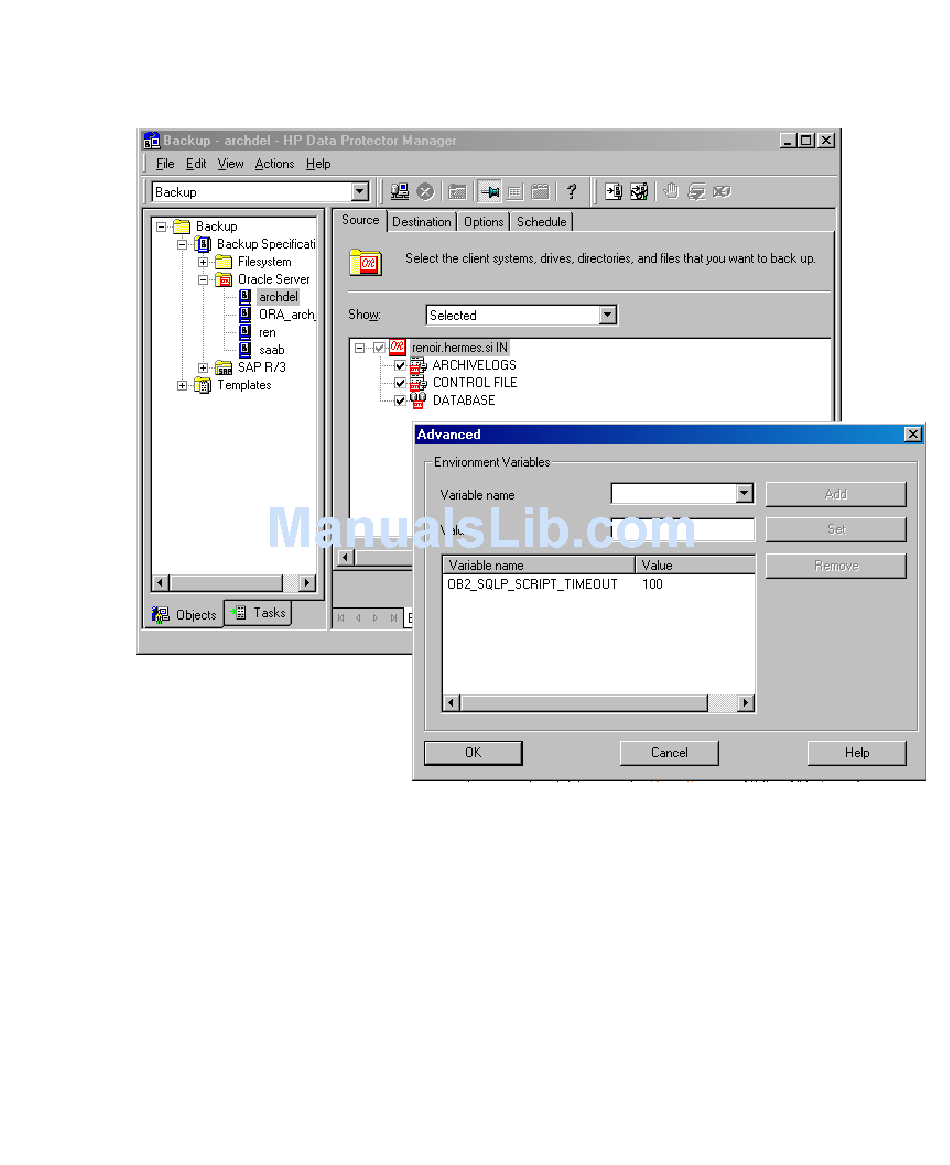The height and width of the screenshot is (1165, 950).
Task: Click the Filesystem folder icon
Action: tap(224, 262)
